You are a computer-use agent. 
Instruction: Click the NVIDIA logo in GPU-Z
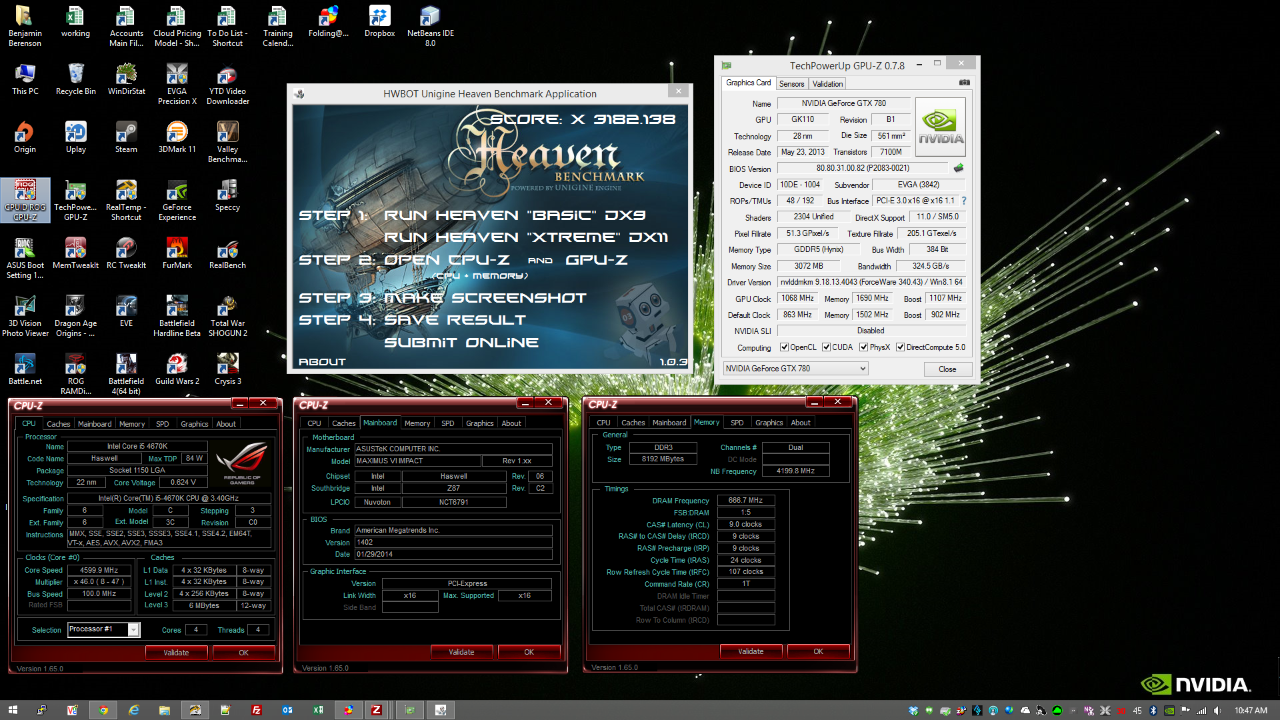(940, 126)
